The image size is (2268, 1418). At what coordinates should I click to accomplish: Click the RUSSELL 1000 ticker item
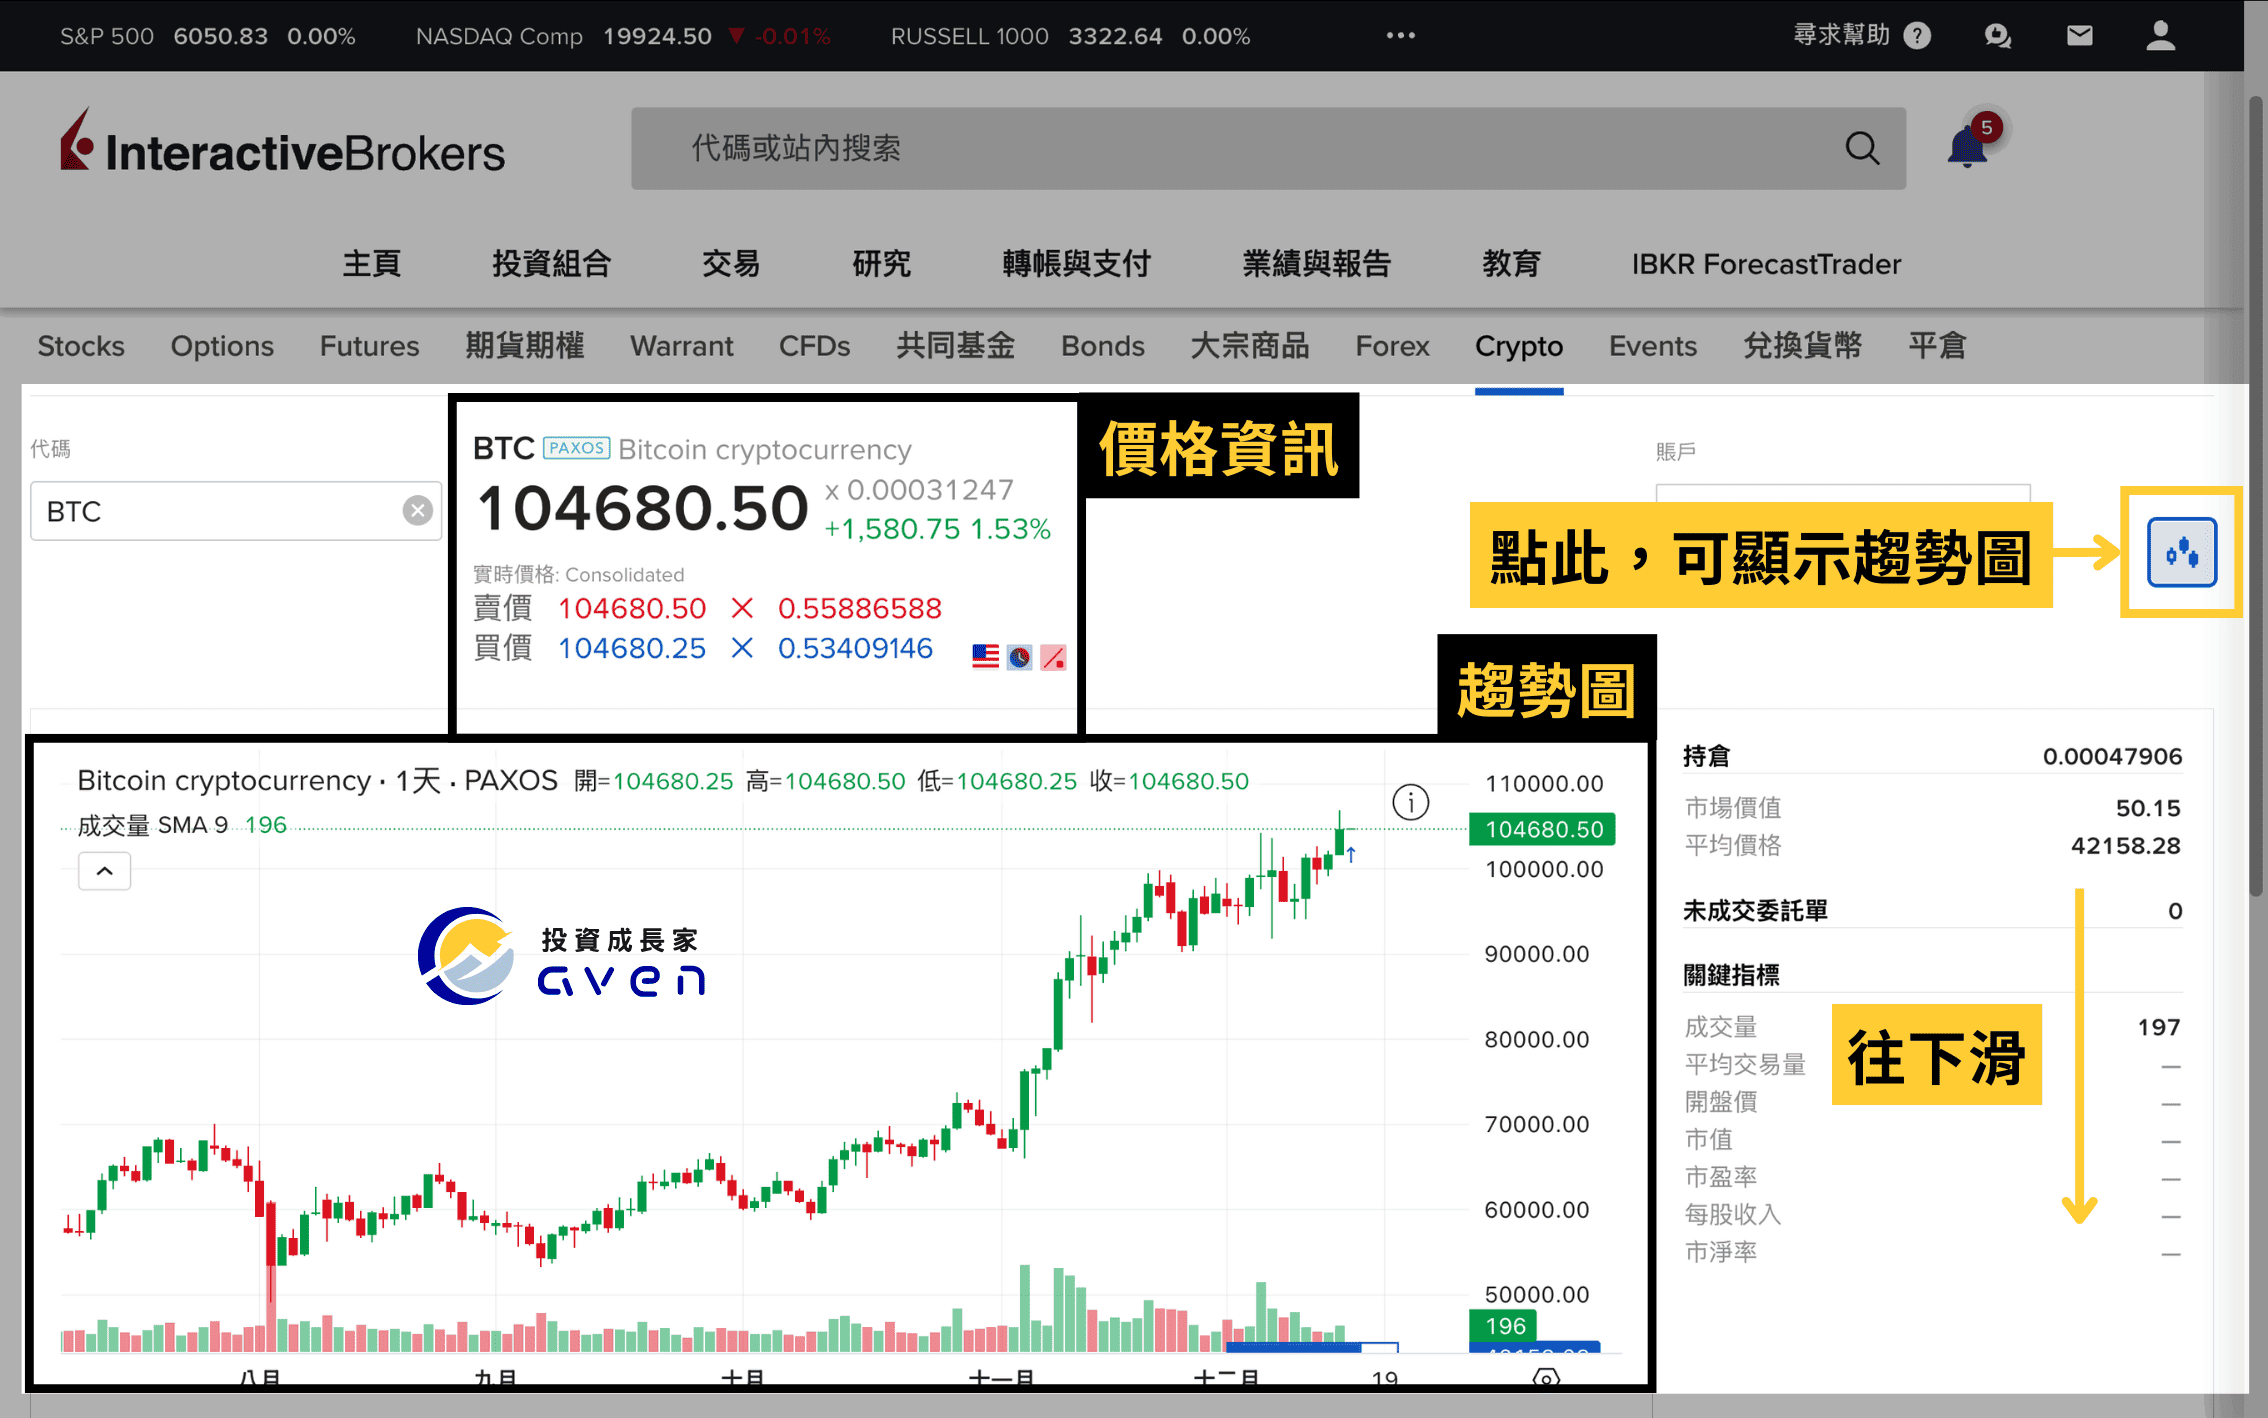[x=1070, y=36]
